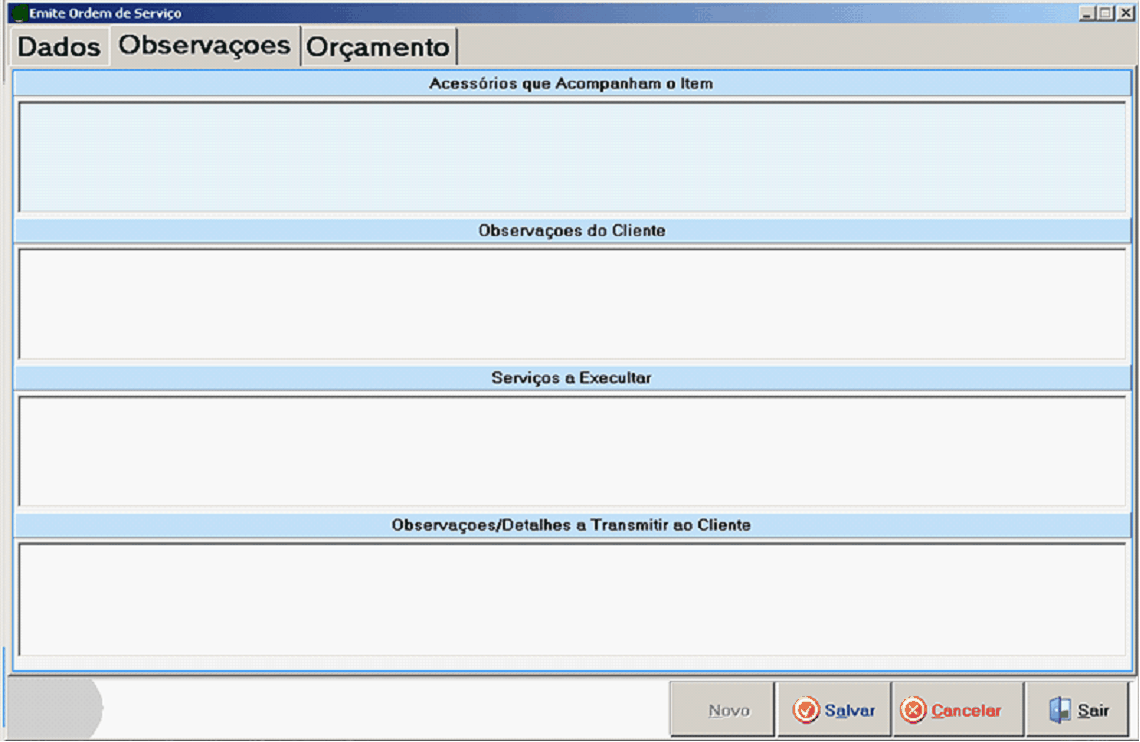Click the Serviços a Executar header bar
The width and height of the screenshot is (1140, 742).
(571, 378)
